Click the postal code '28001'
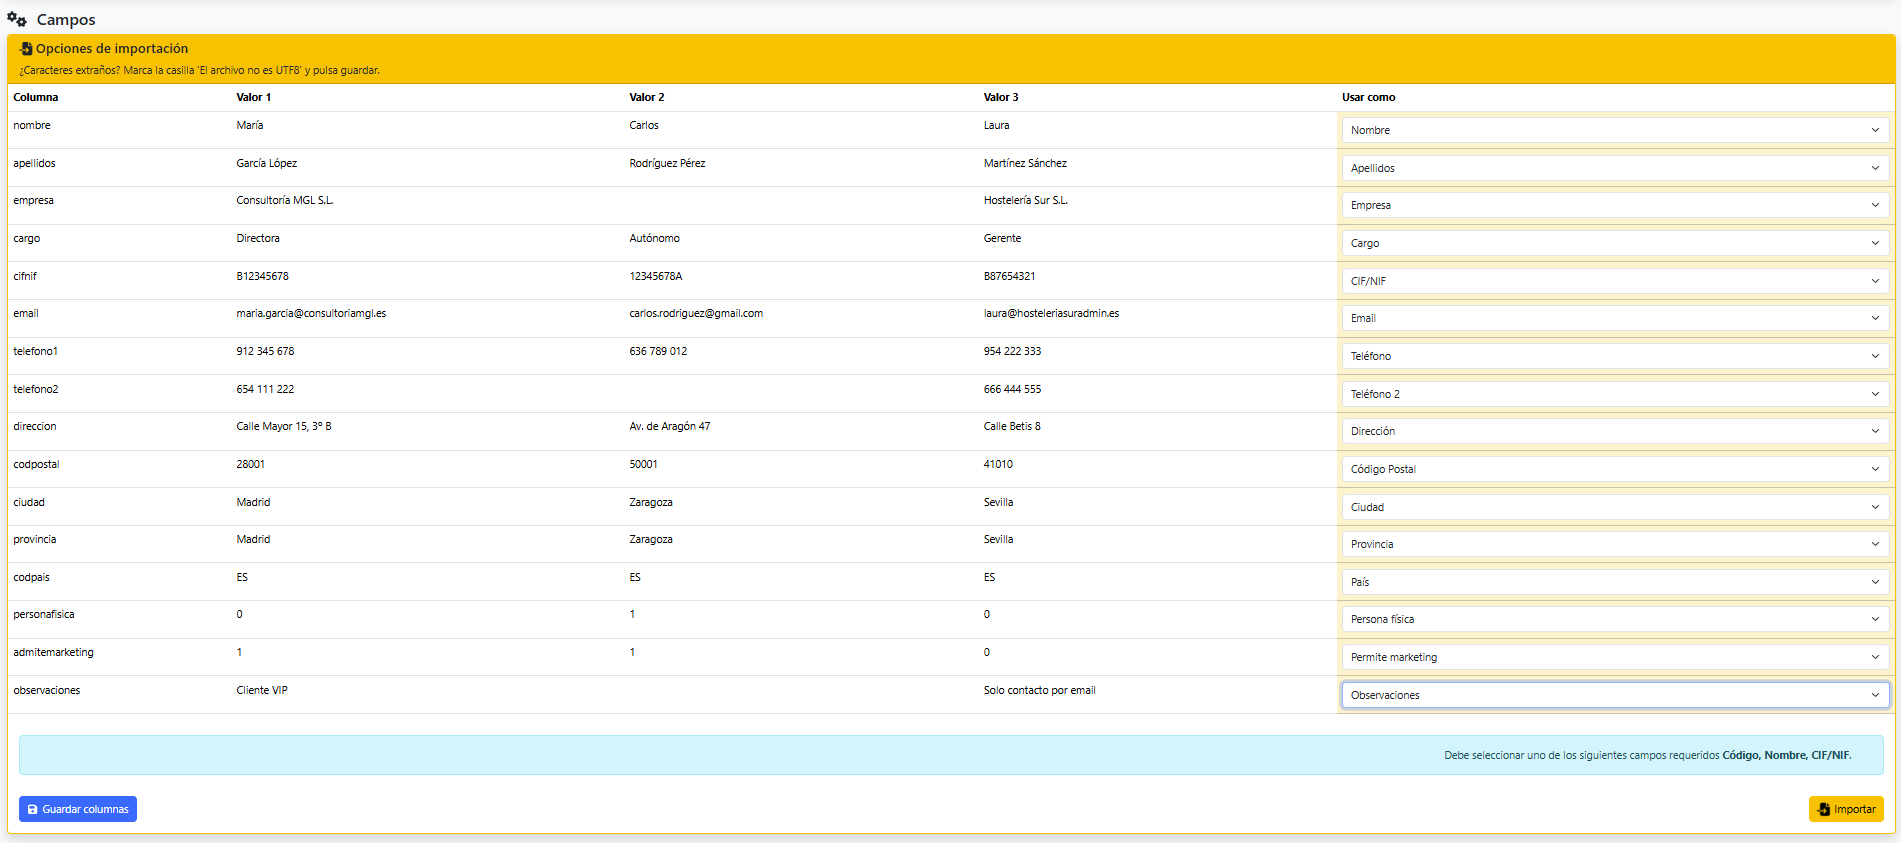 [x=251, y=464]
